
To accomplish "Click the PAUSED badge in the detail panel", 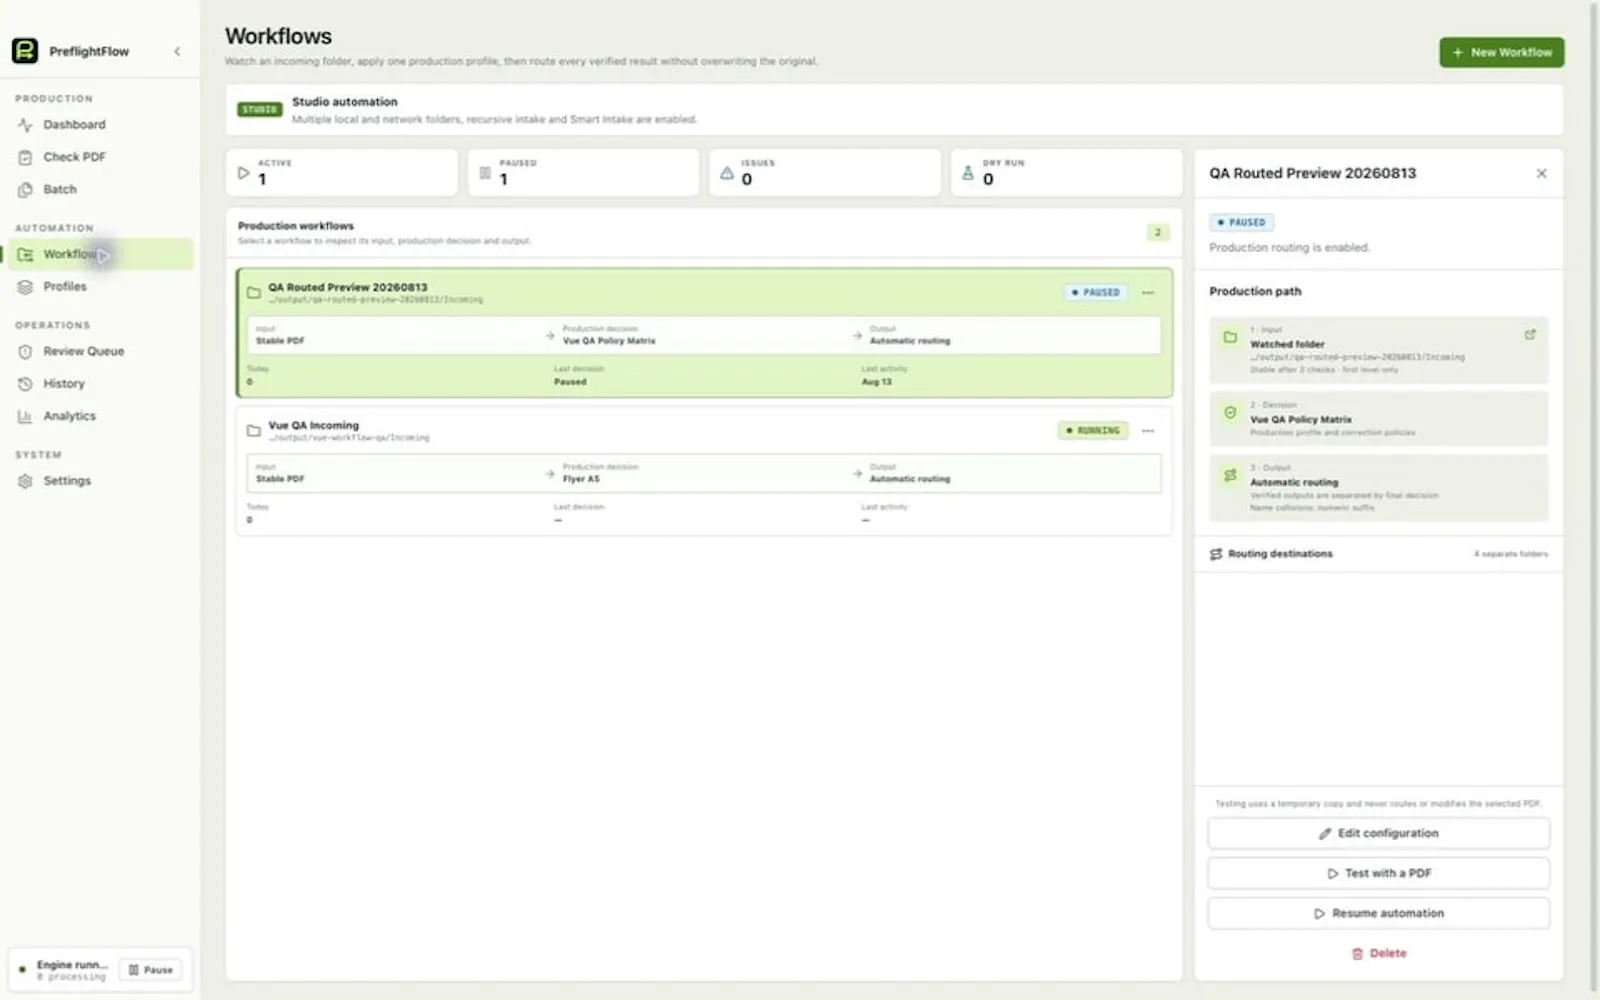I will [1241, 222].
